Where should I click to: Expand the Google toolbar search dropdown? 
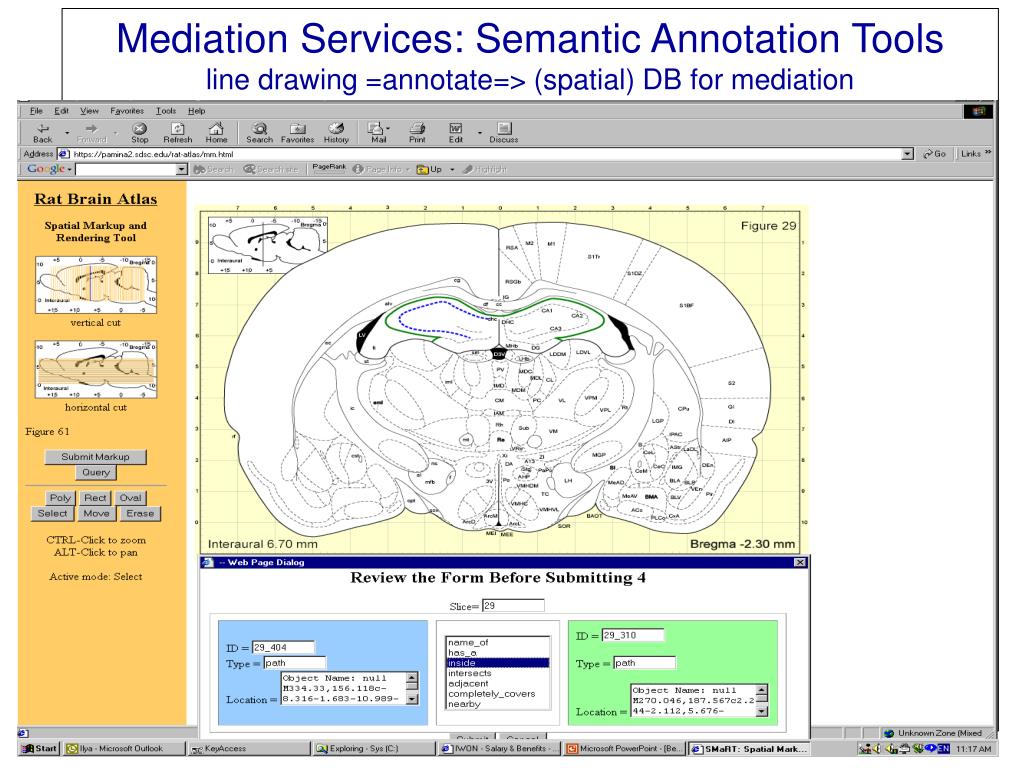click(181, 170)
